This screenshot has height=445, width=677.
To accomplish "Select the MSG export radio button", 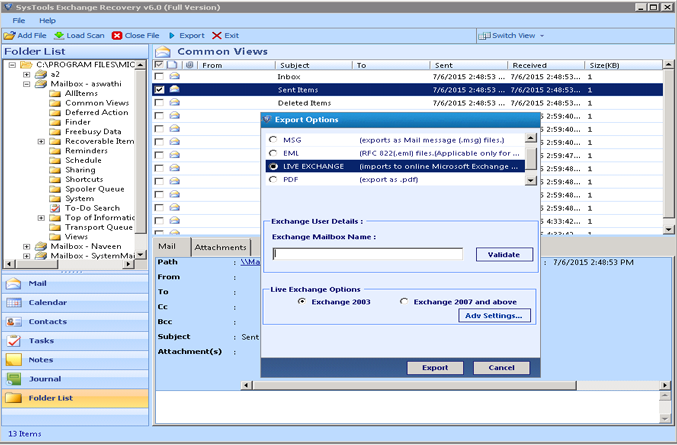I will tap(273, 140).
